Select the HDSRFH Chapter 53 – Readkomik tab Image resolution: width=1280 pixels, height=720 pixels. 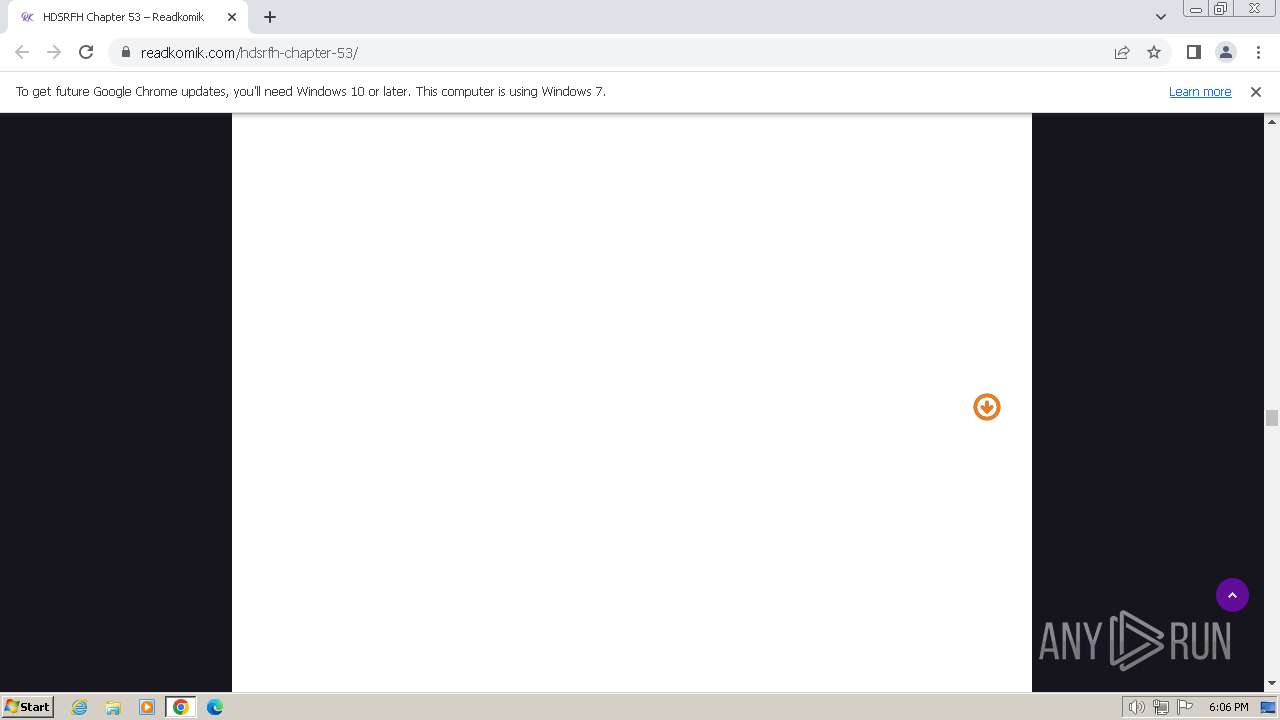[x=130, y=17]
